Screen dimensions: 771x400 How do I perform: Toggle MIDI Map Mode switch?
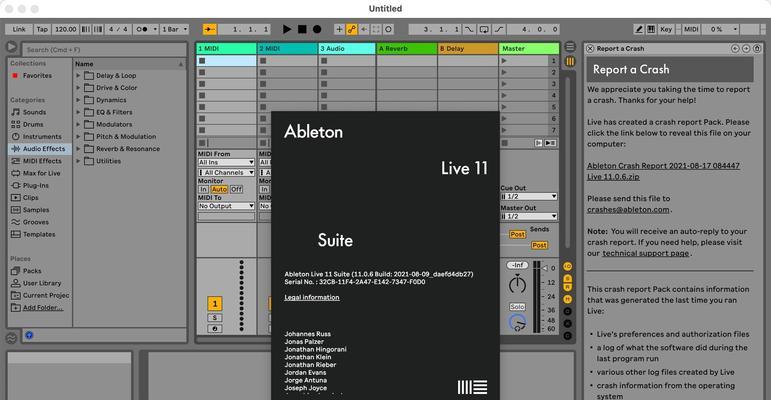[691, 30]
